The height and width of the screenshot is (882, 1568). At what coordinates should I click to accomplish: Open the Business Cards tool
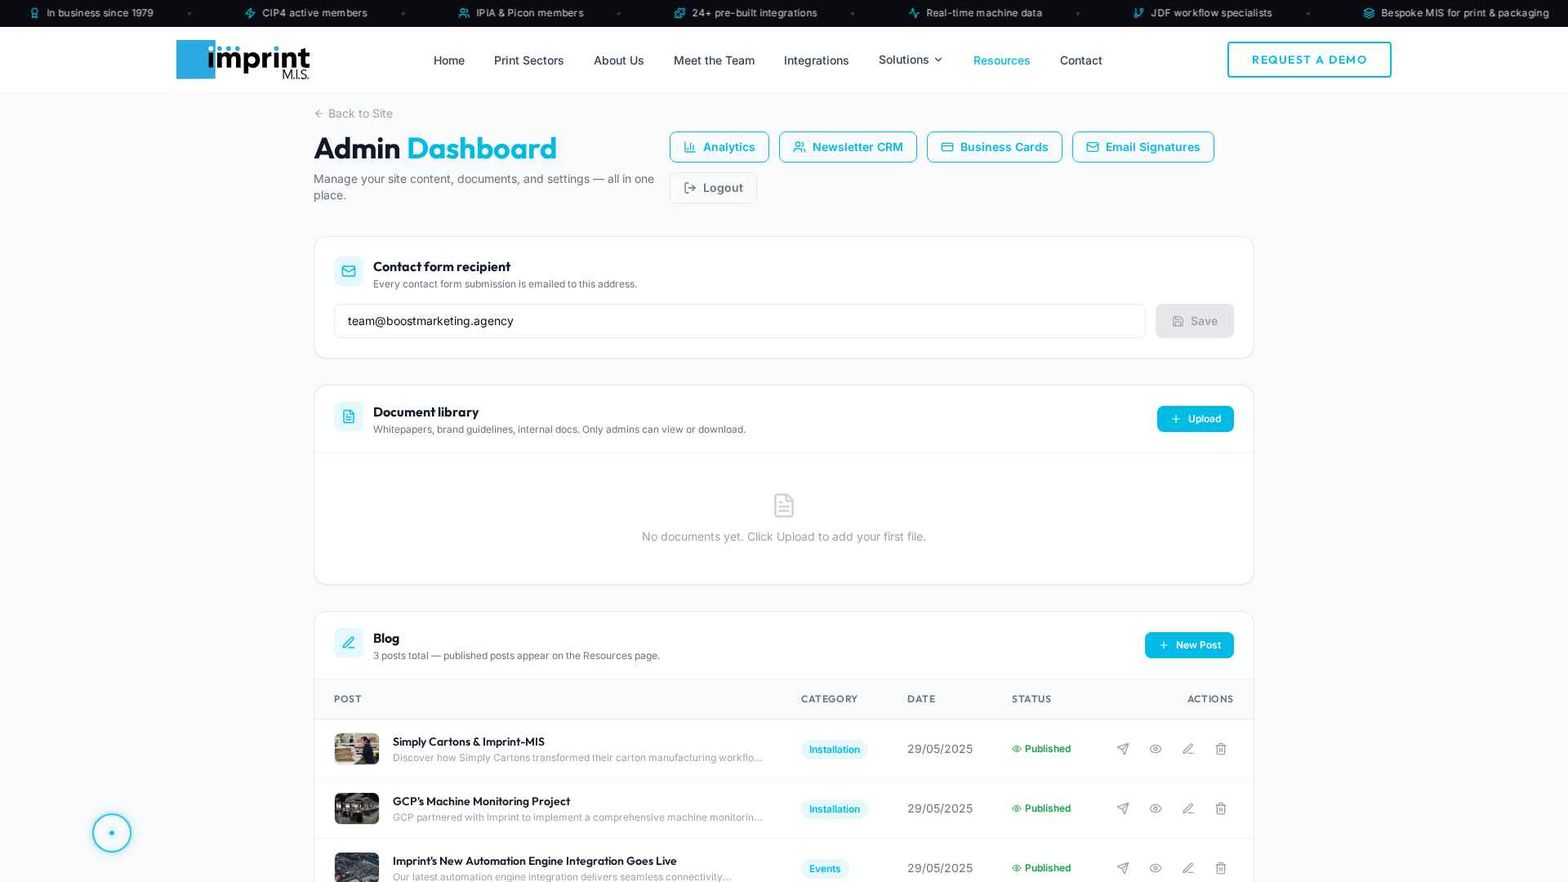tap(994, 147)
